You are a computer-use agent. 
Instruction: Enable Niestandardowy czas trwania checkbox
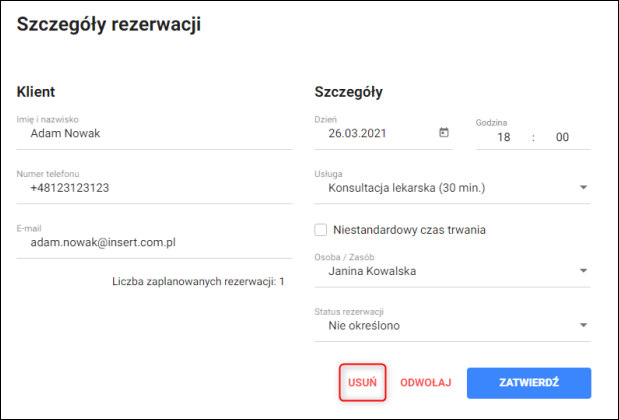point(321,230)
